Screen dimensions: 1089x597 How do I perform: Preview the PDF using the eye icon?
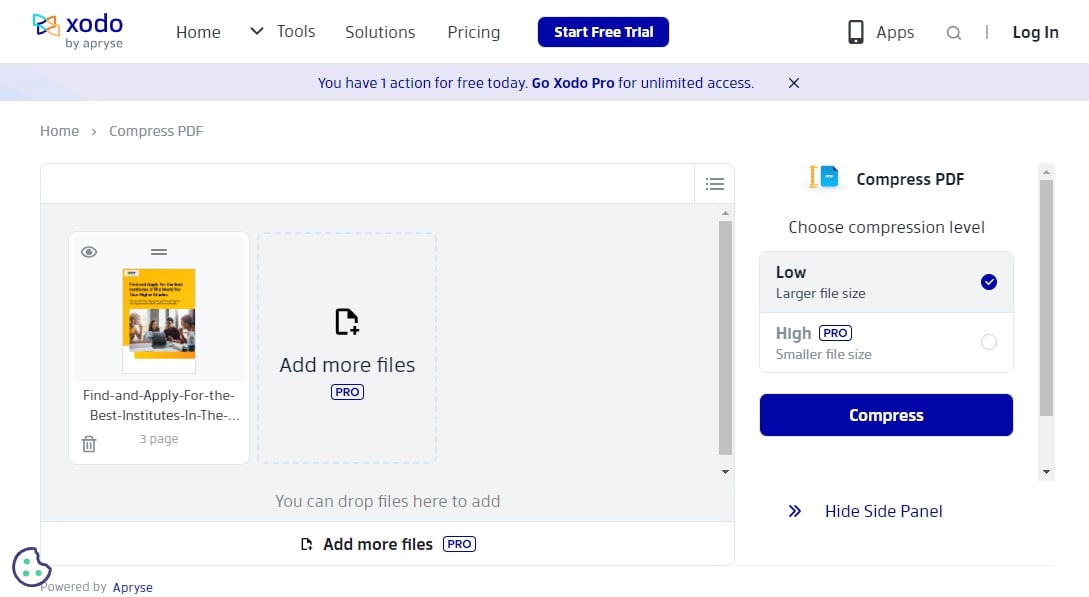point(89,251)
